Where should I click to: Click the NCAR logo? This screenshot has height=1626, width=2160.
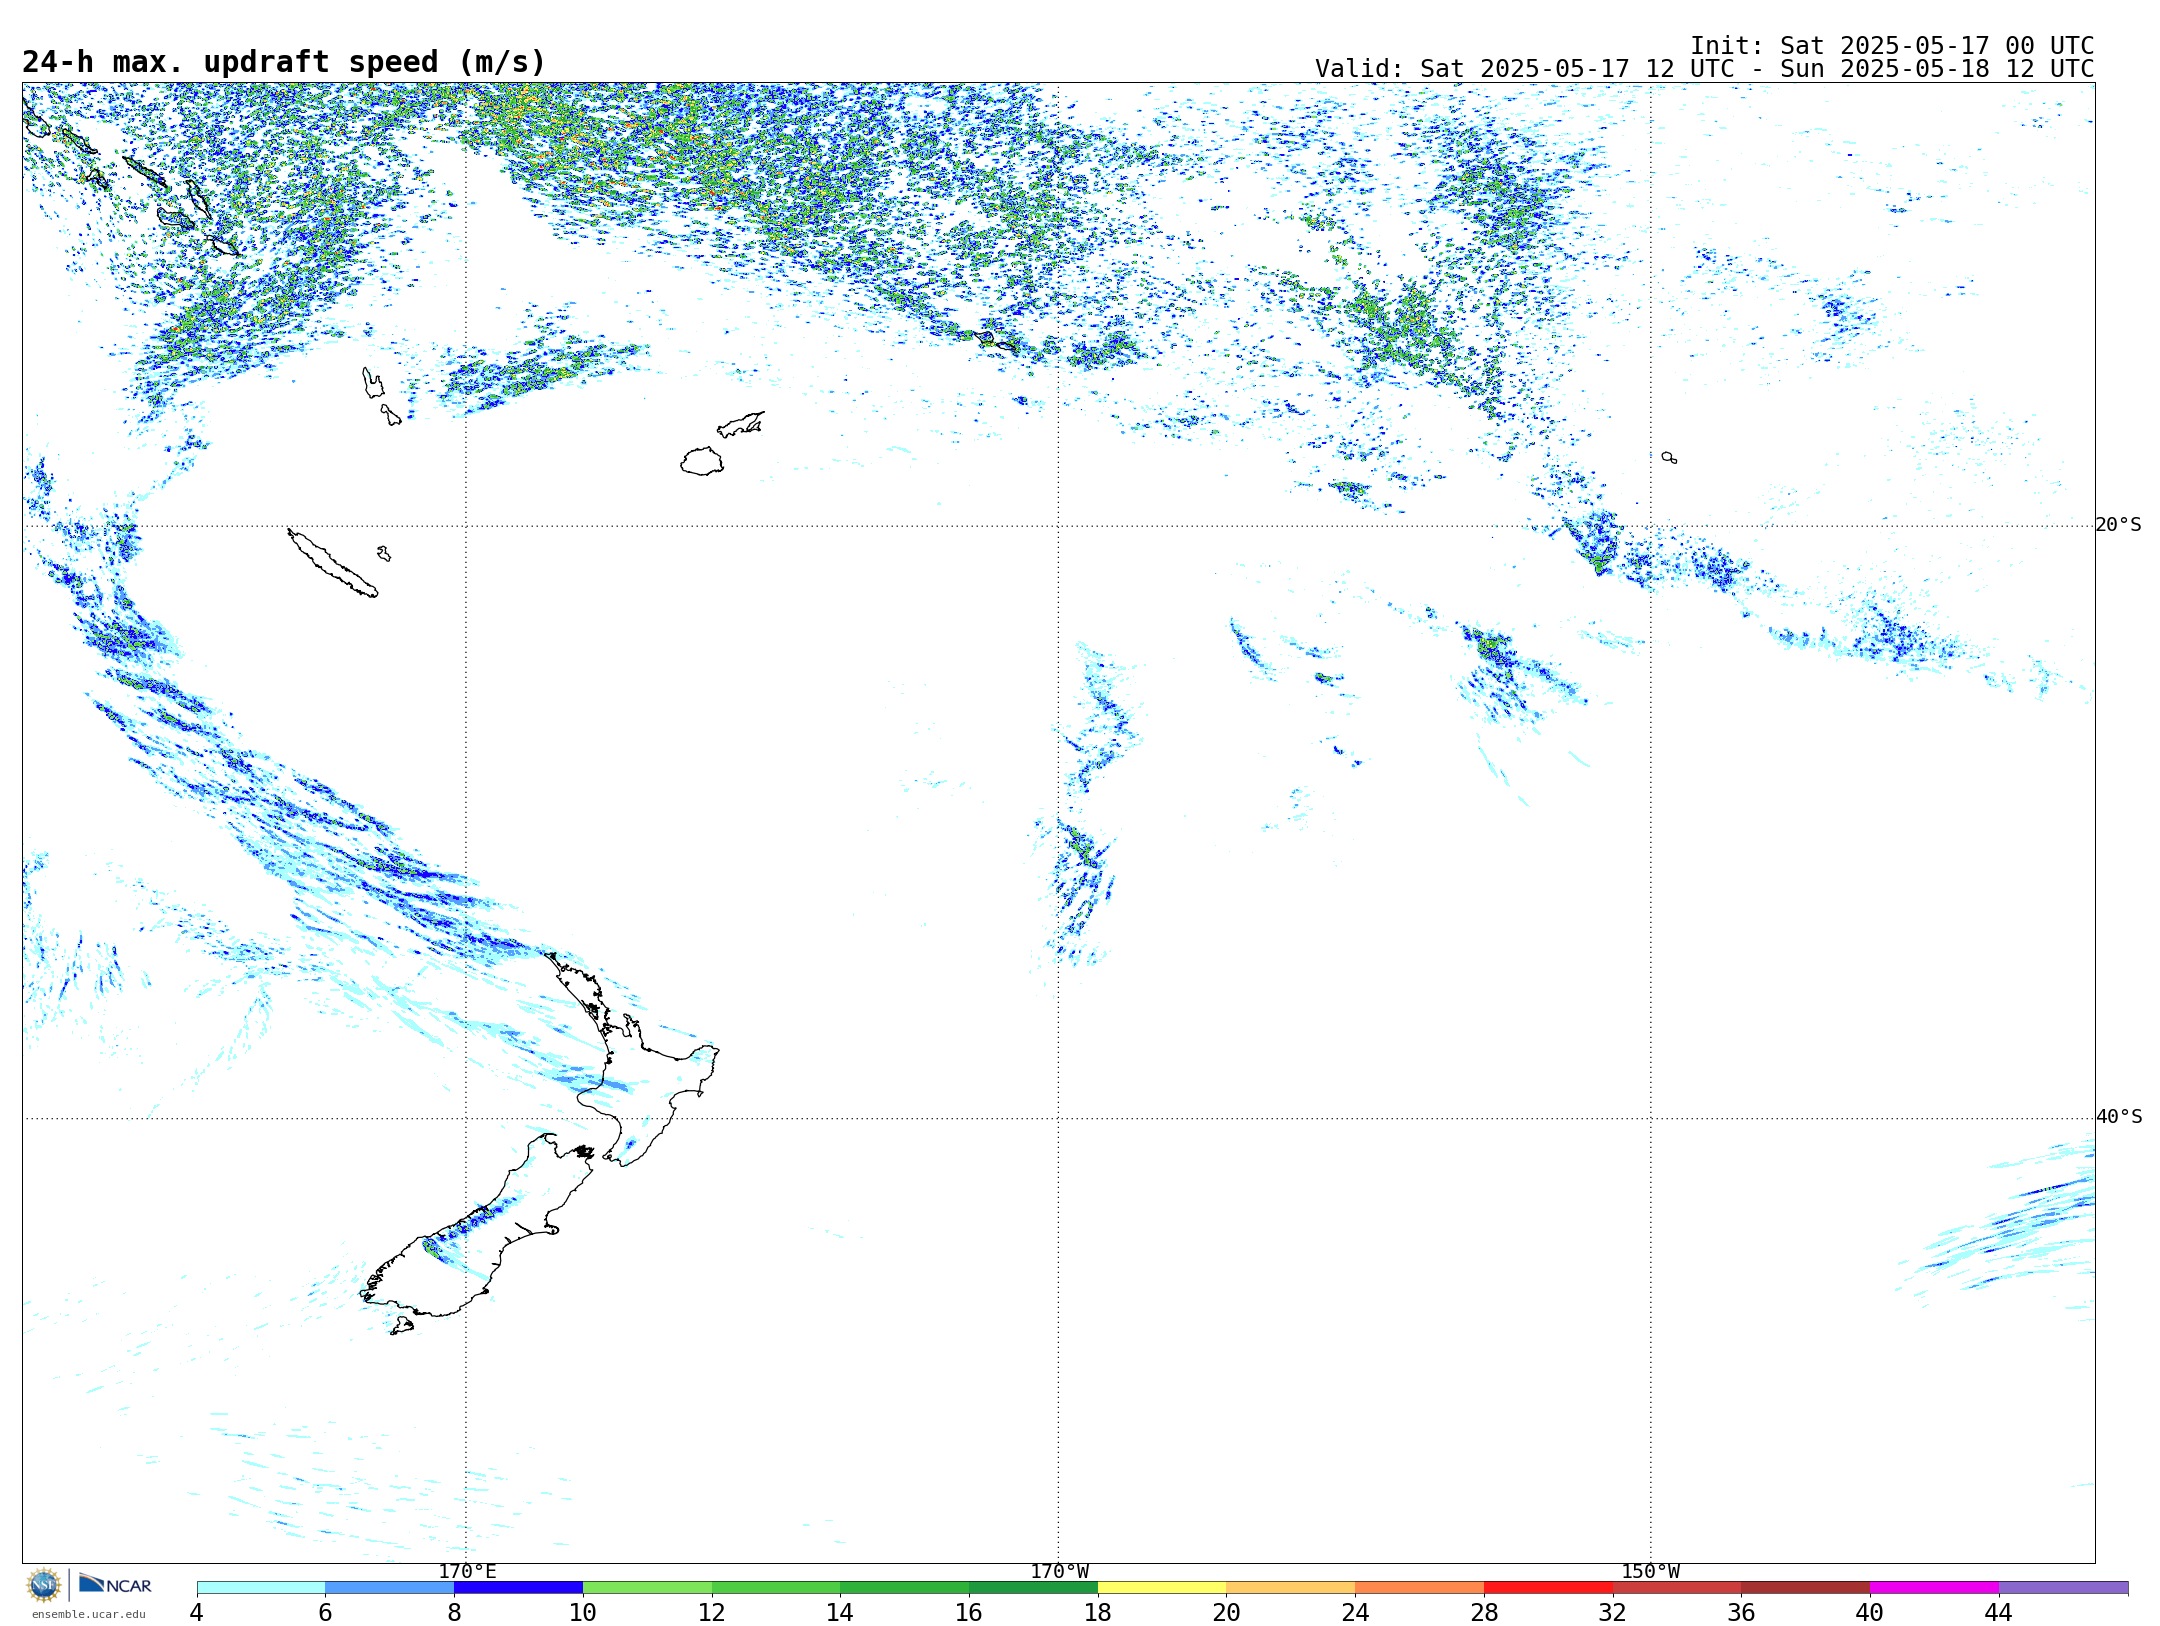(115, 1584)
